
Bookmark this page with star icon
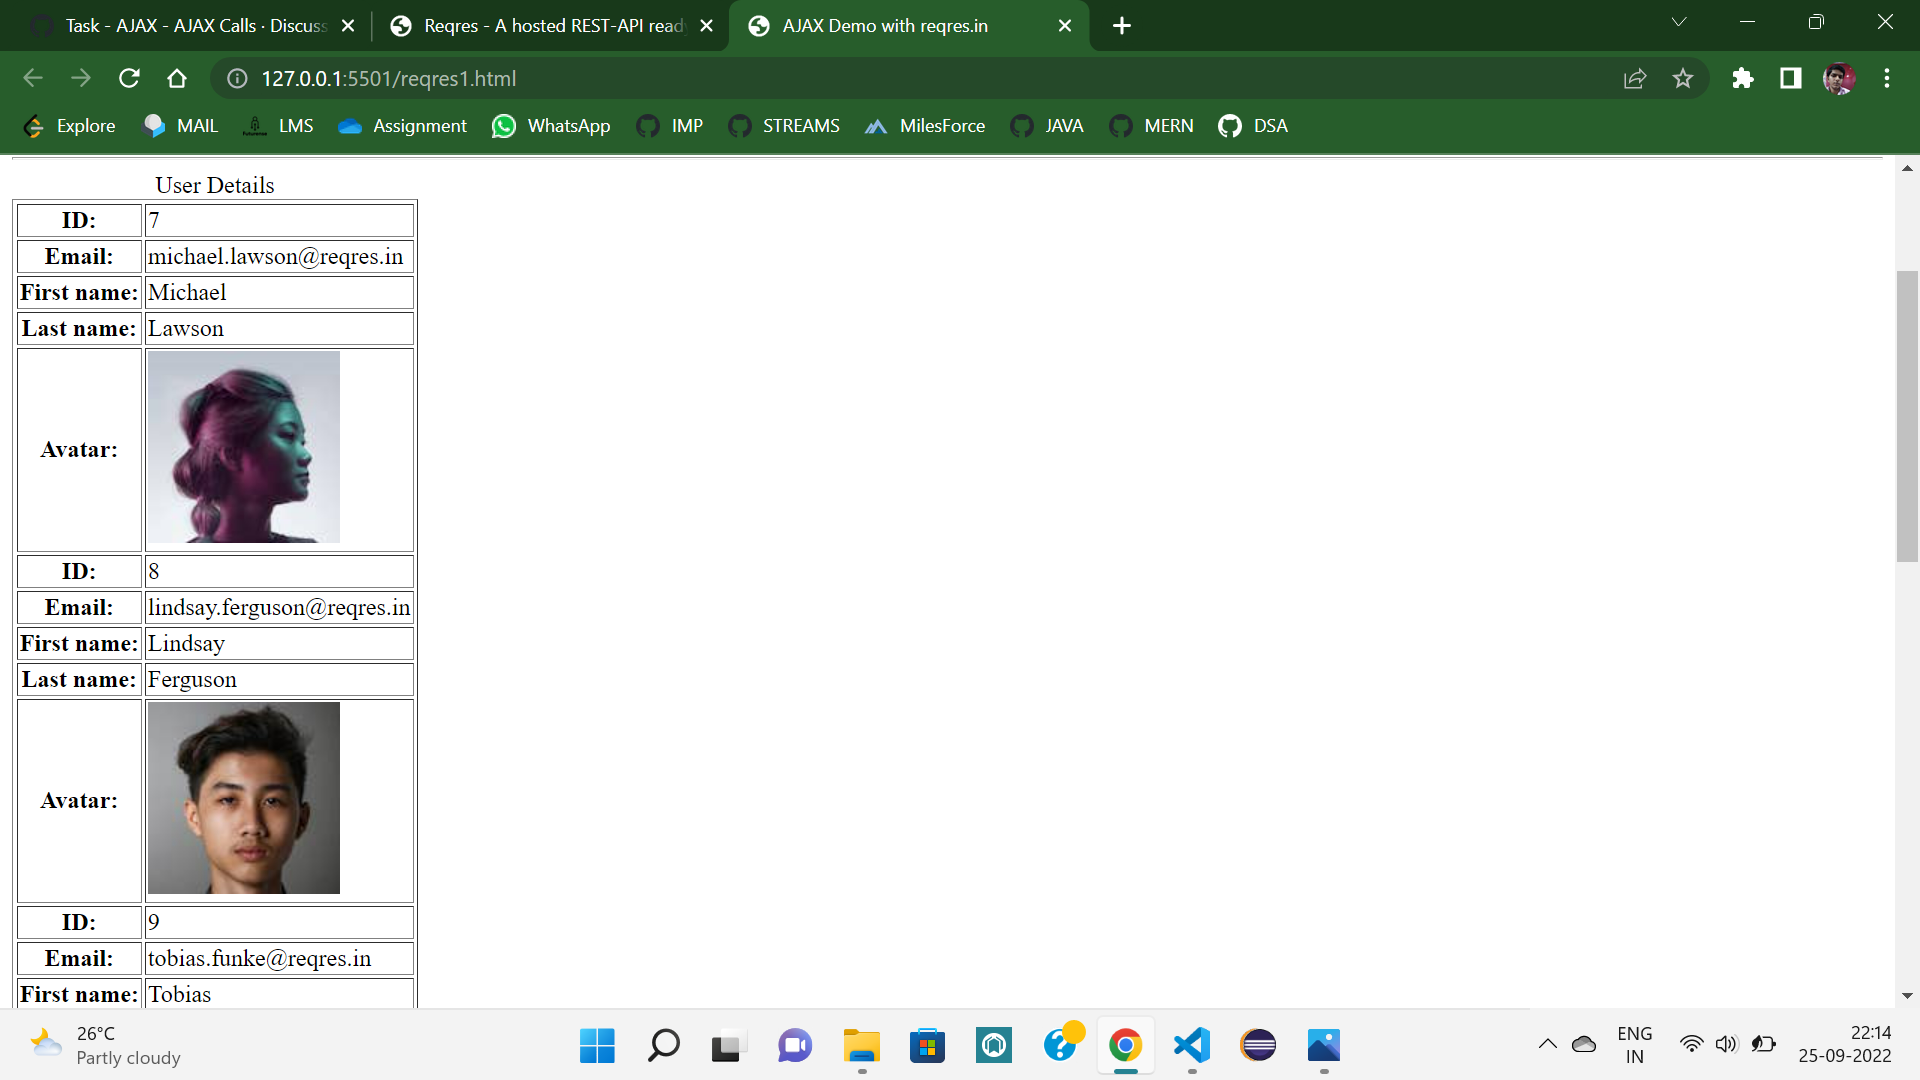[x=1683, y=78]
